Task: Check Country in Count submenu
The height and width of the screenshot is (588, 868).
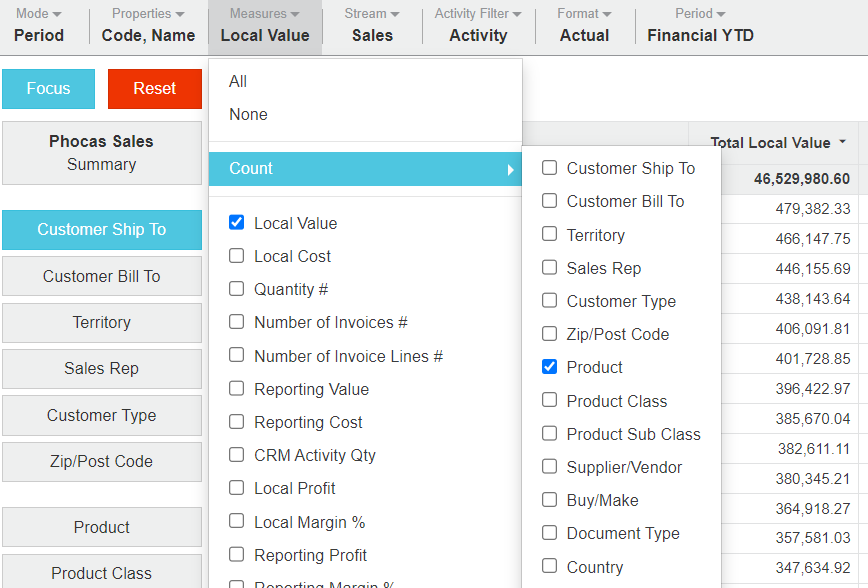Action: tap(549, 567)
